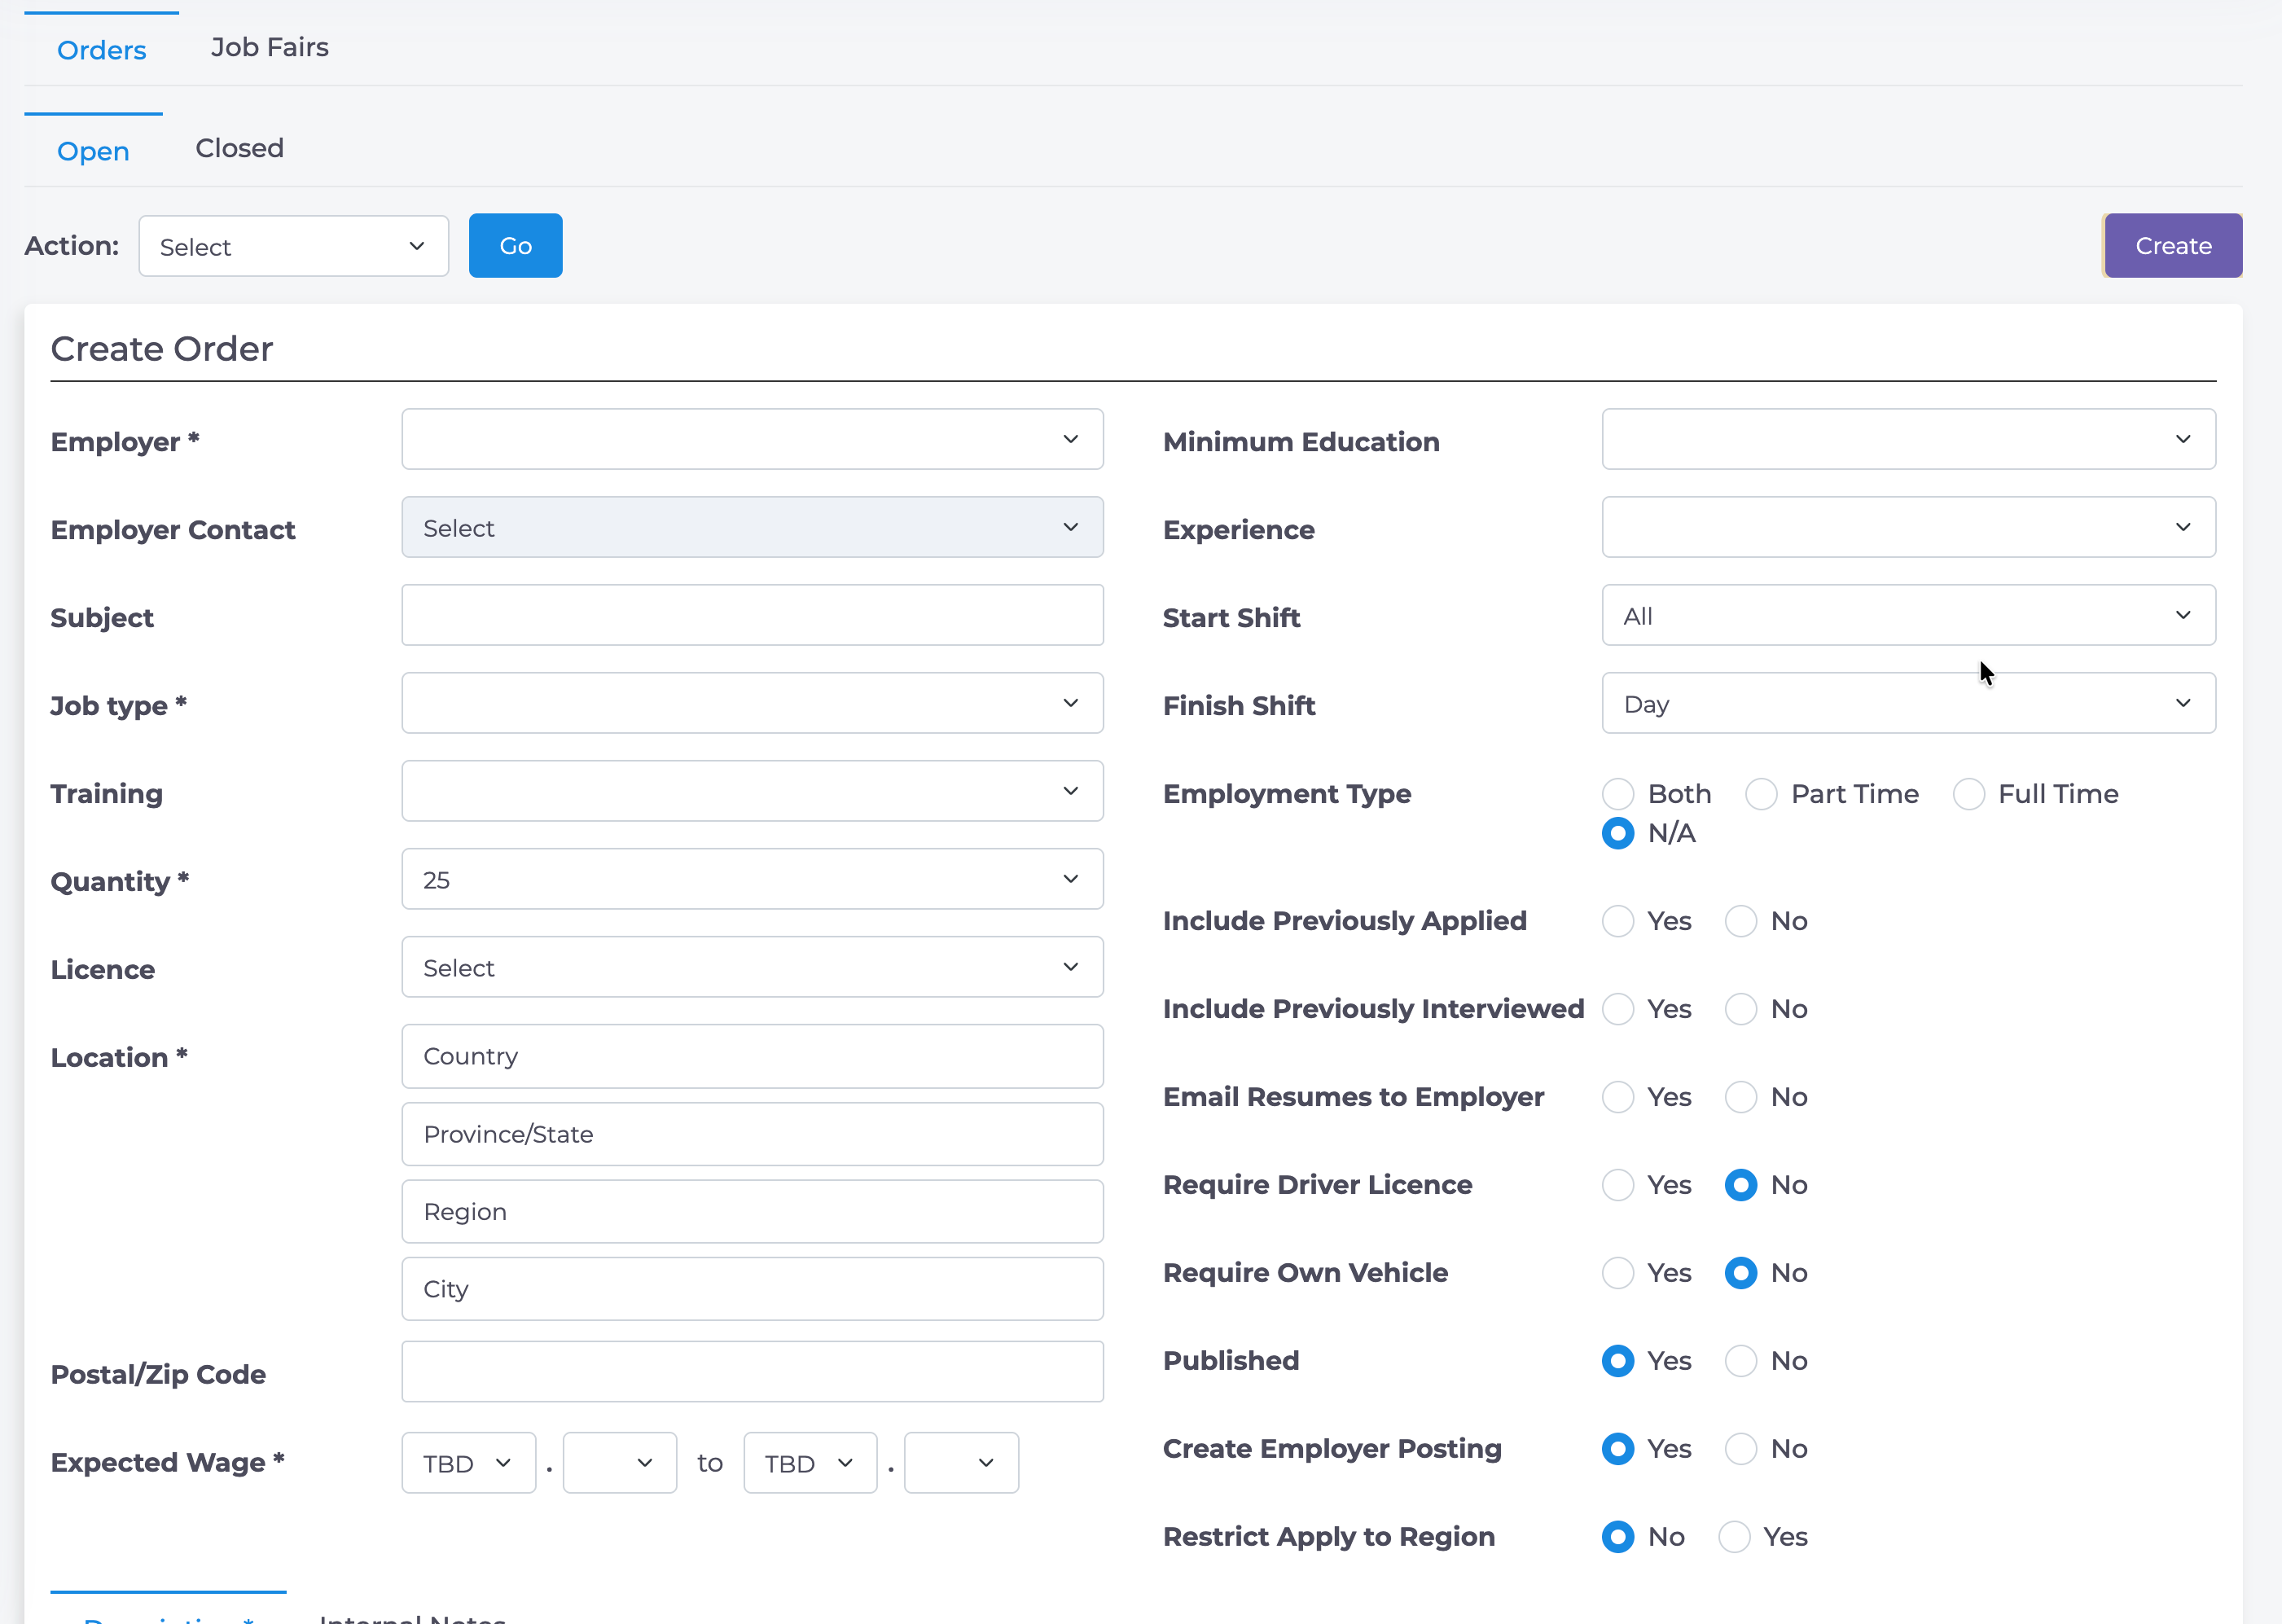The height and width of the screenshot is (1624, 2282).
Task: Choose Yes for Include Previously Applied
Action: click(1618, 921)
